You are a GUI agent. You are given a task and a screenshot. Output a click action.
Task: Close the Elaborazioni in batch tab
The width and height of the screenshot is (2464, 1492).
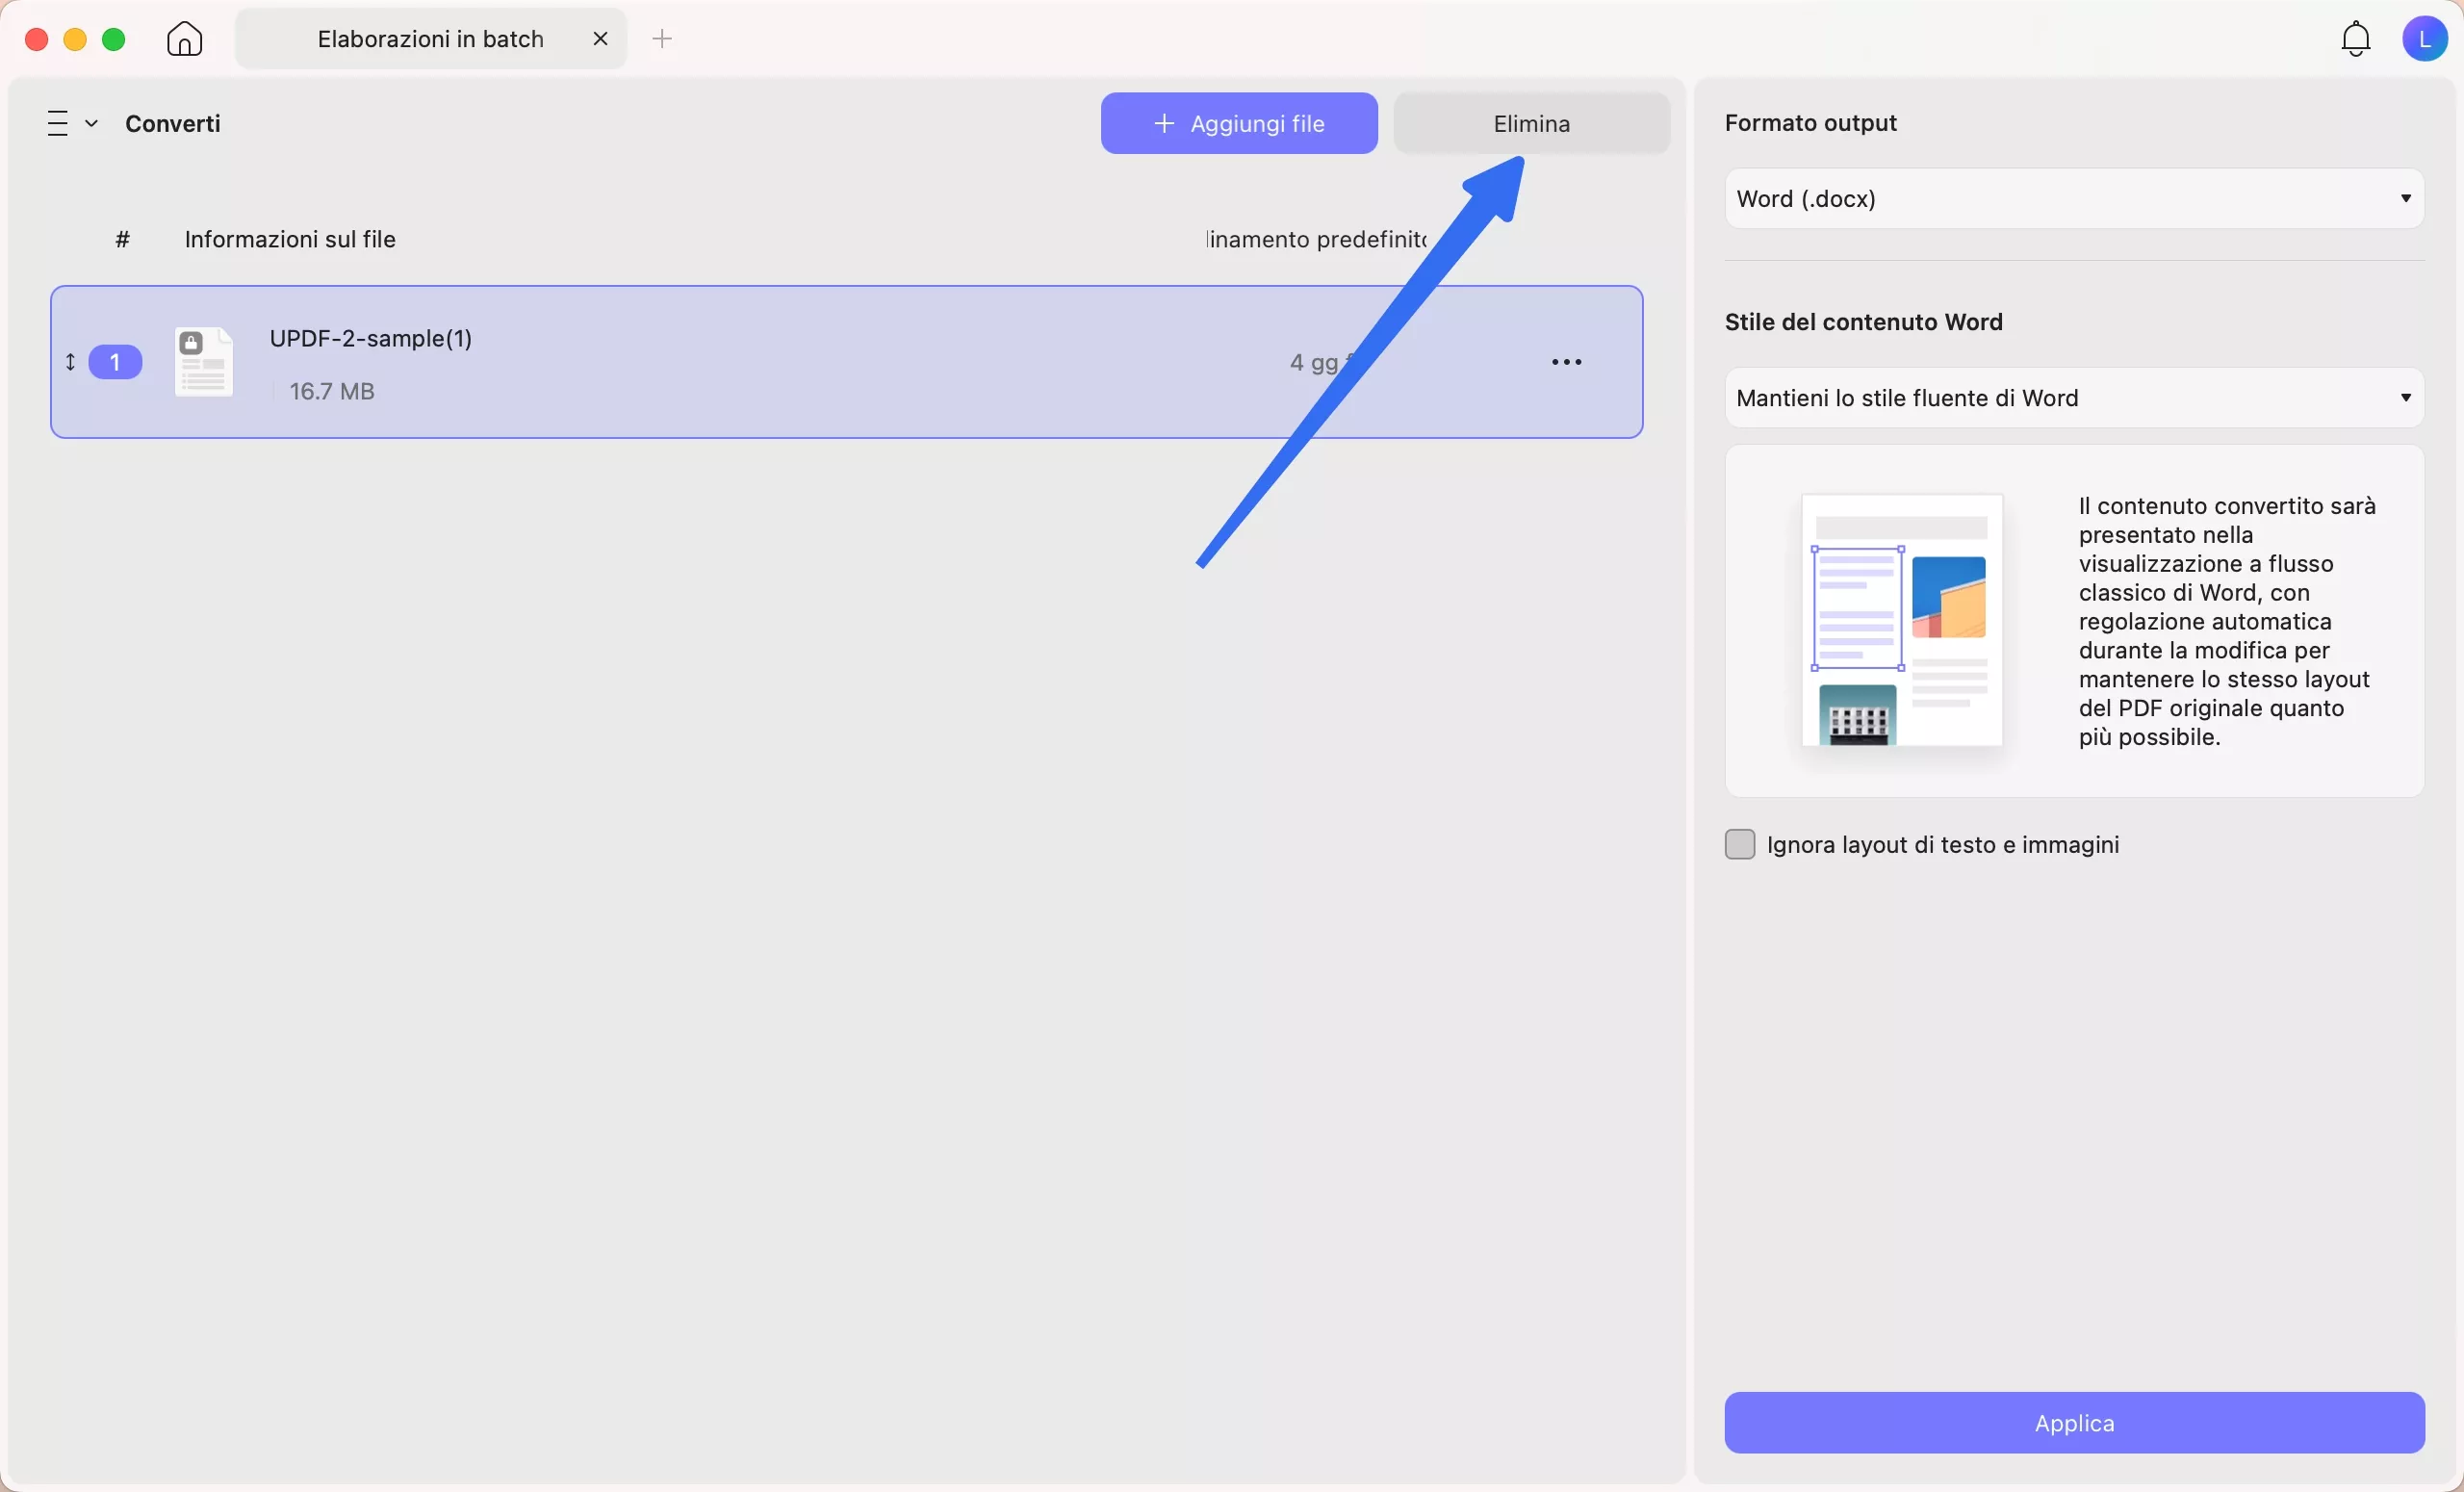click(x=600, y=39)
